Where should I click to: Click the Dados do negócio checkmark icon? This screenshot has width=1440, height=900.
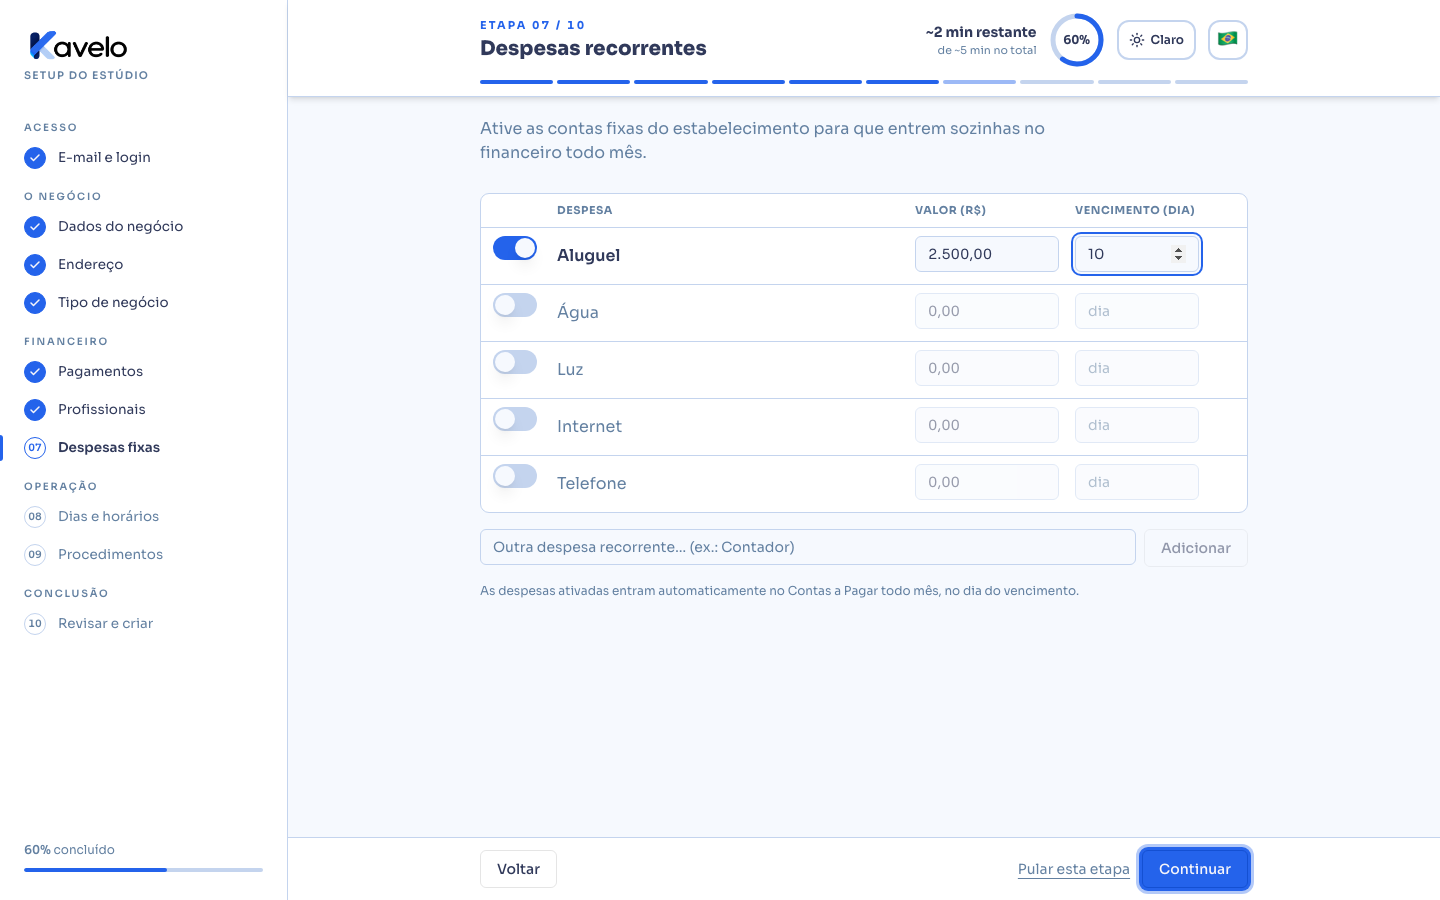35,227
